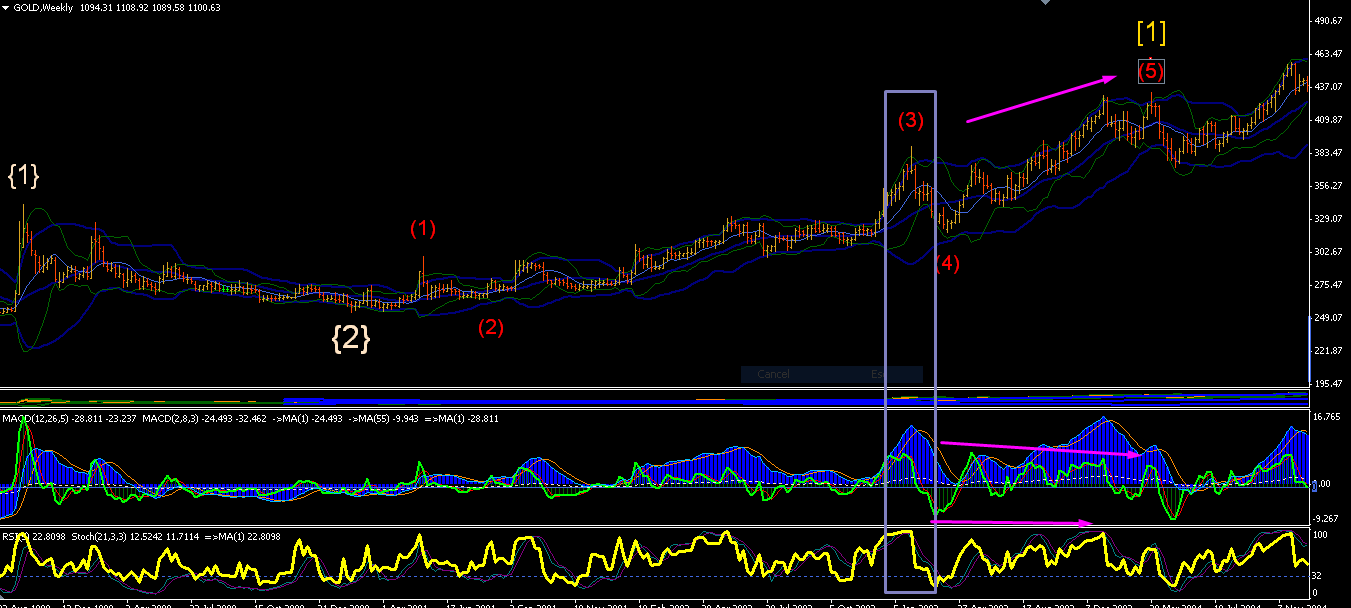
Task: Select the magenta divergence arrow on MACD
Action: point(1041,448)
